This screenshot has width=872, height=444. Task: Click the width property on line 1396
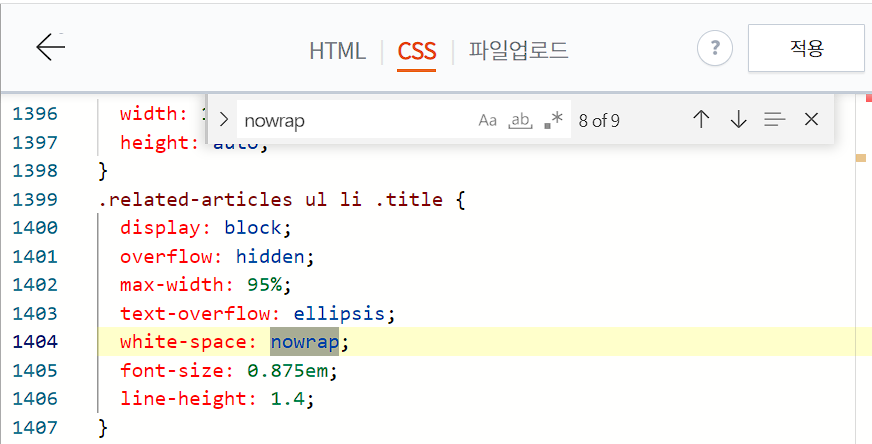coord(154,114)
